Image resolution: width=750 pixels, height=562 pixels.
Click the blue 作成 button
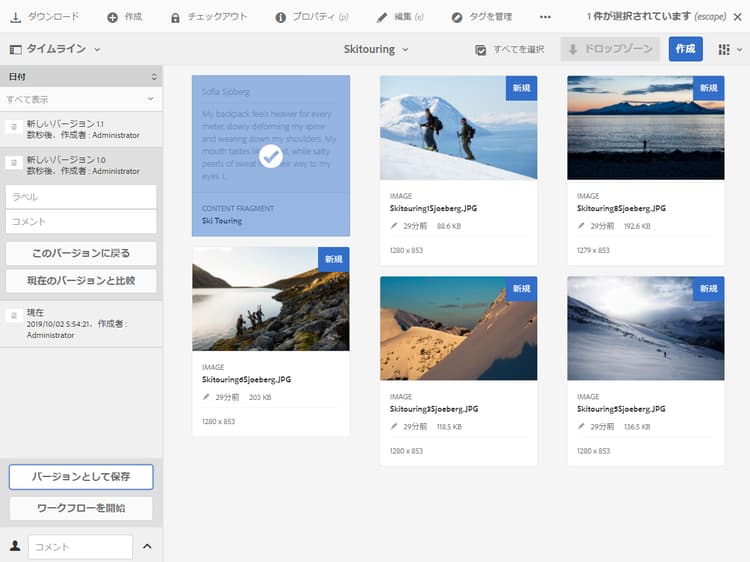(685, 49)
